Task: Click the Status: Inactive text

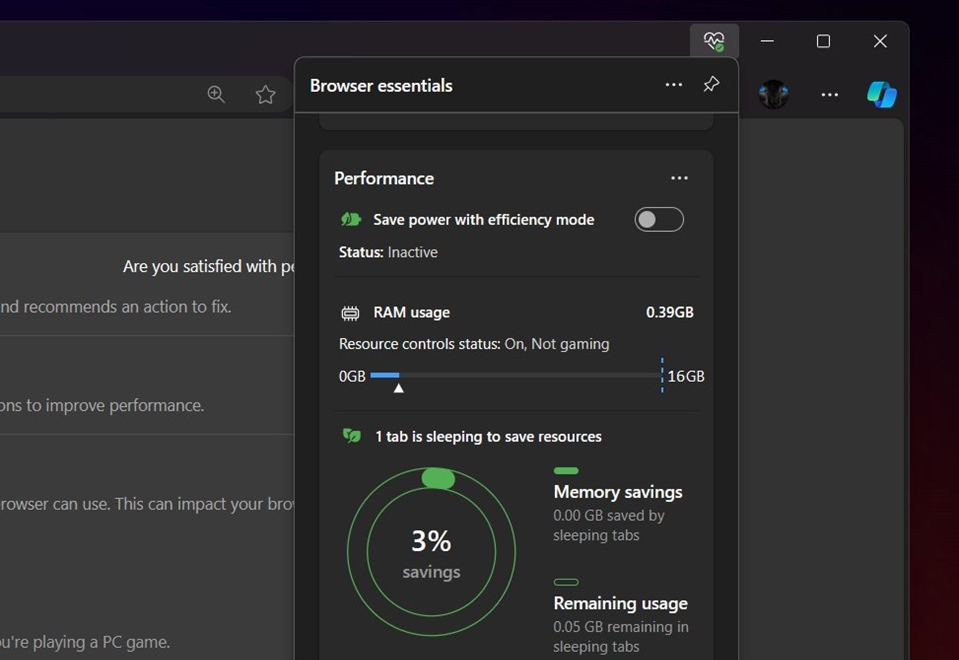Action: 388,252
